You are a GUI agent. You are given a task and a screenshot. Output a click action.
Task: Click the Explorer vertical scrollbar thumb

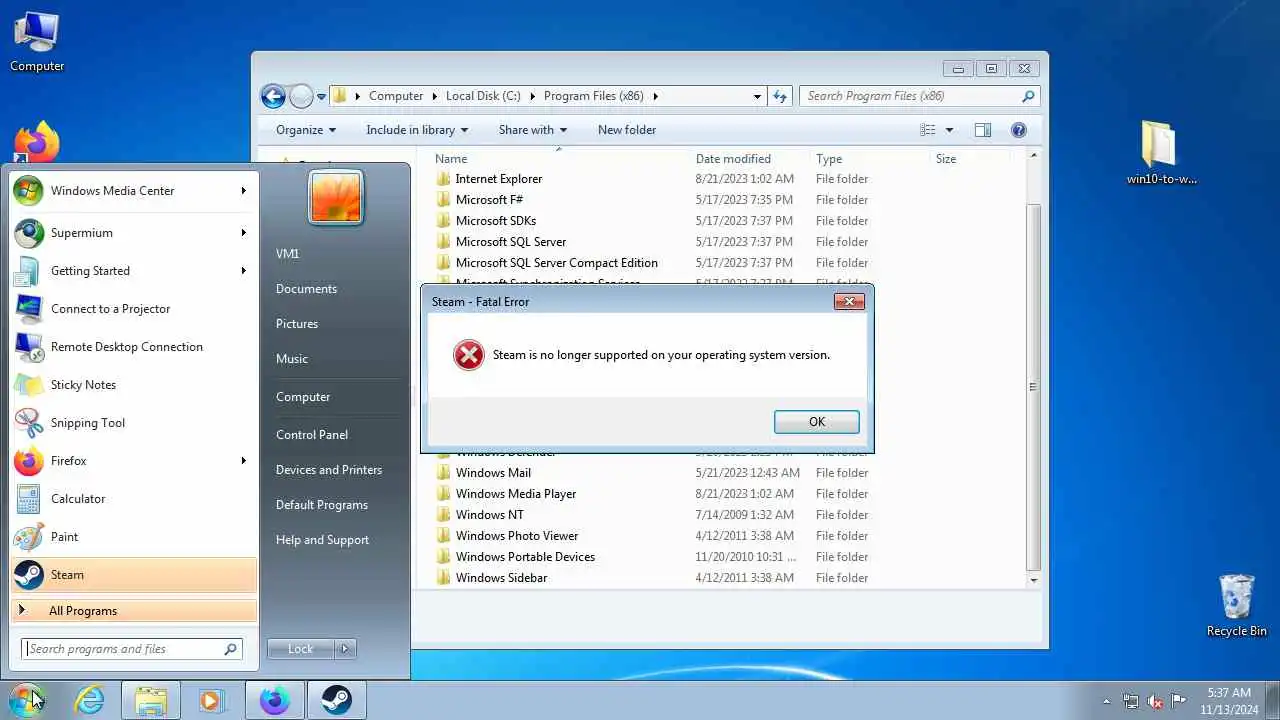[1034, 386]
